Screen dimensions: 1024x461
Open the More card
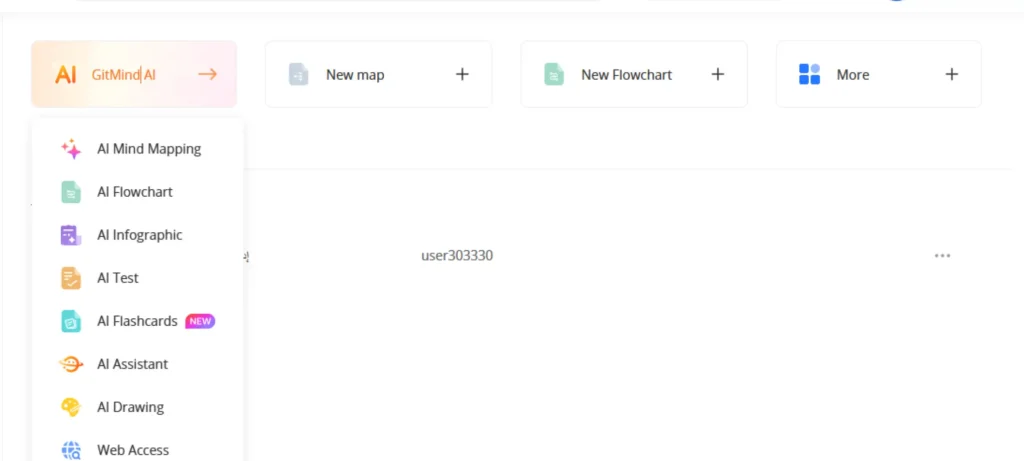(878, 74)
